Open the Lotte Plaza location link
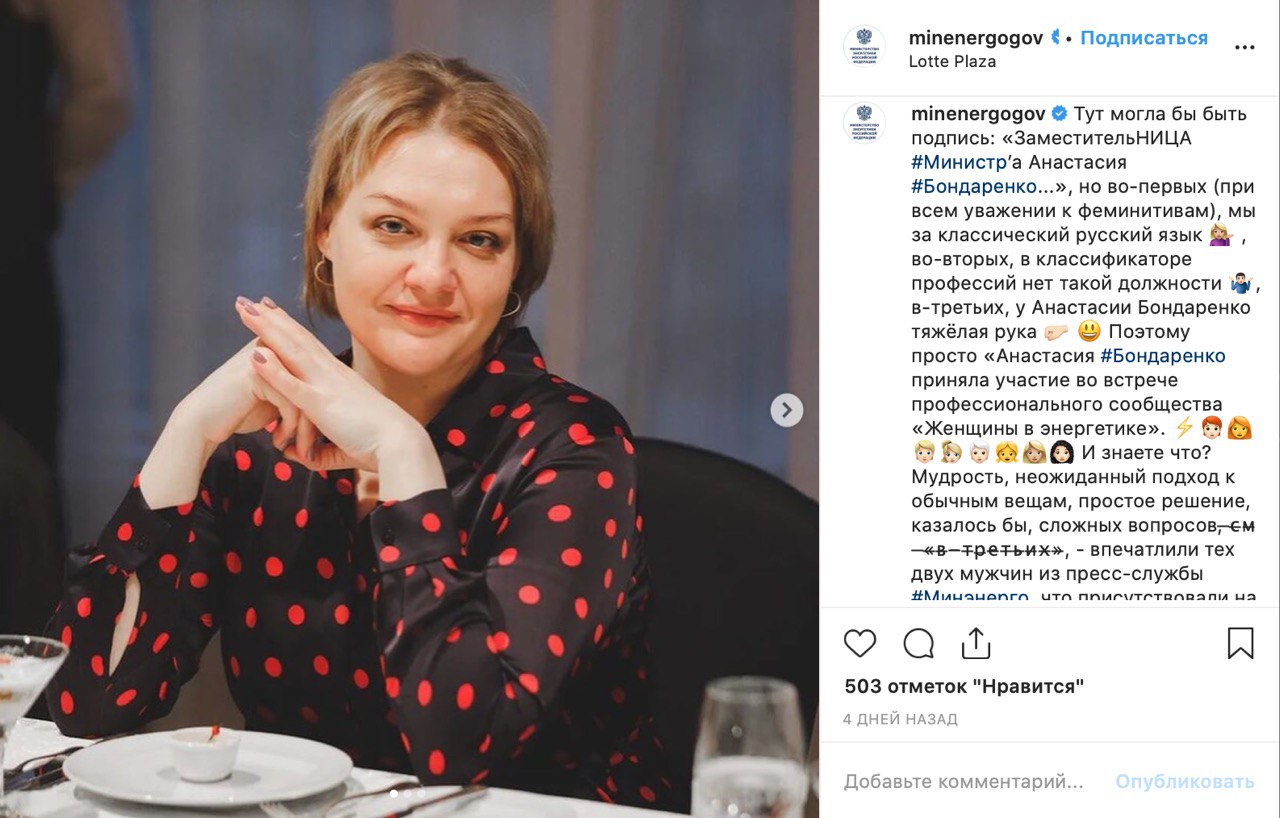Viewport: 1280px width, 818px height. (952, 61)
